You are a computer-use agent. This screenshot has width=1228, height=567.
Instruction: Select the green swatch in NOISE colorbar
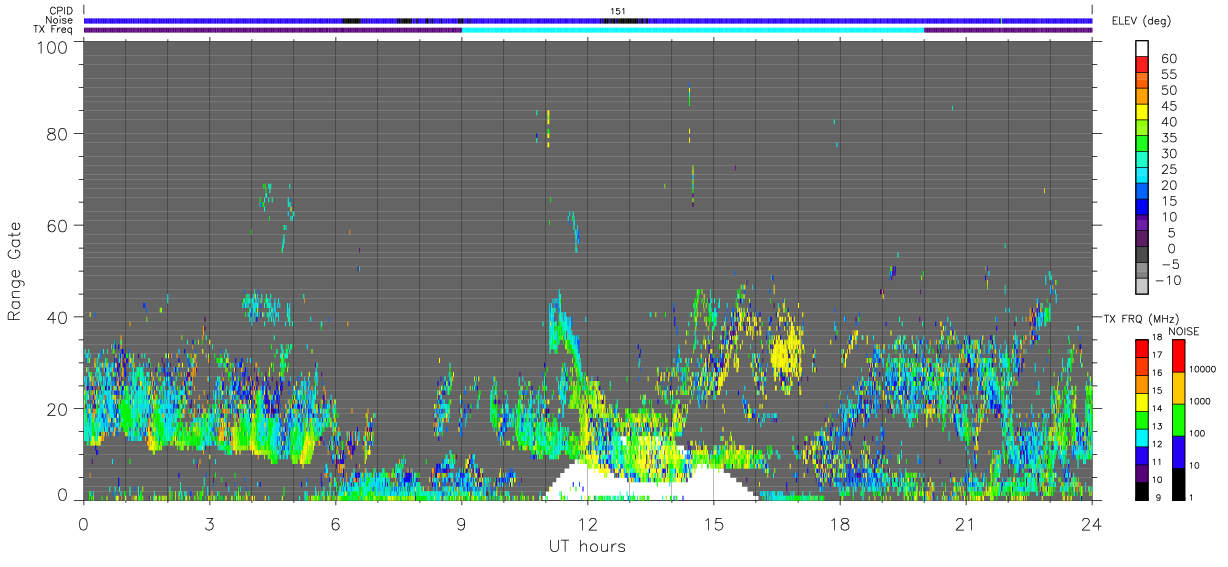coord(1177,420)
